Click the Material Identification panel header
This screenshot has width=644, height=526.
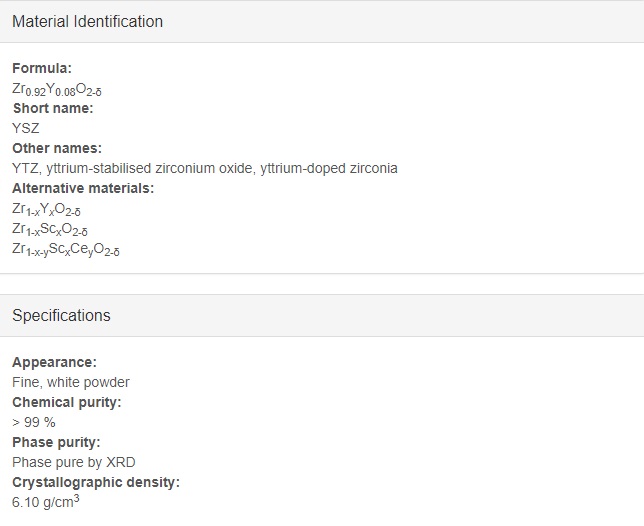(322, 21)
